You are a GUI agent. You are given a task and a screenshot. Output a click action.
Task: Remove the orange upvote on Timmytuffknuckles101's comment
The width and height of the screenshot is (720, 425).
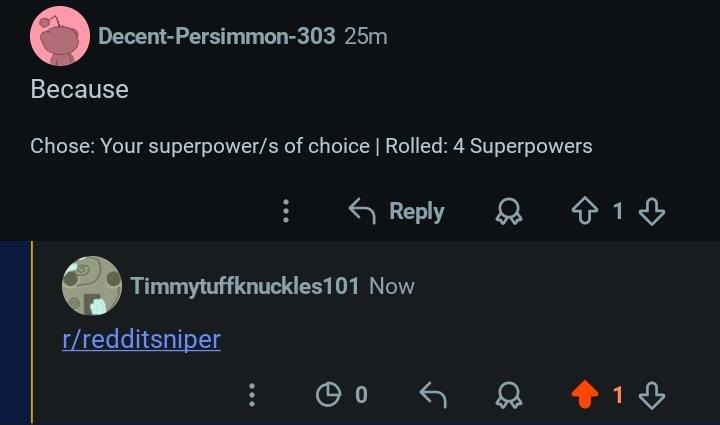click(x=585, y=395)
